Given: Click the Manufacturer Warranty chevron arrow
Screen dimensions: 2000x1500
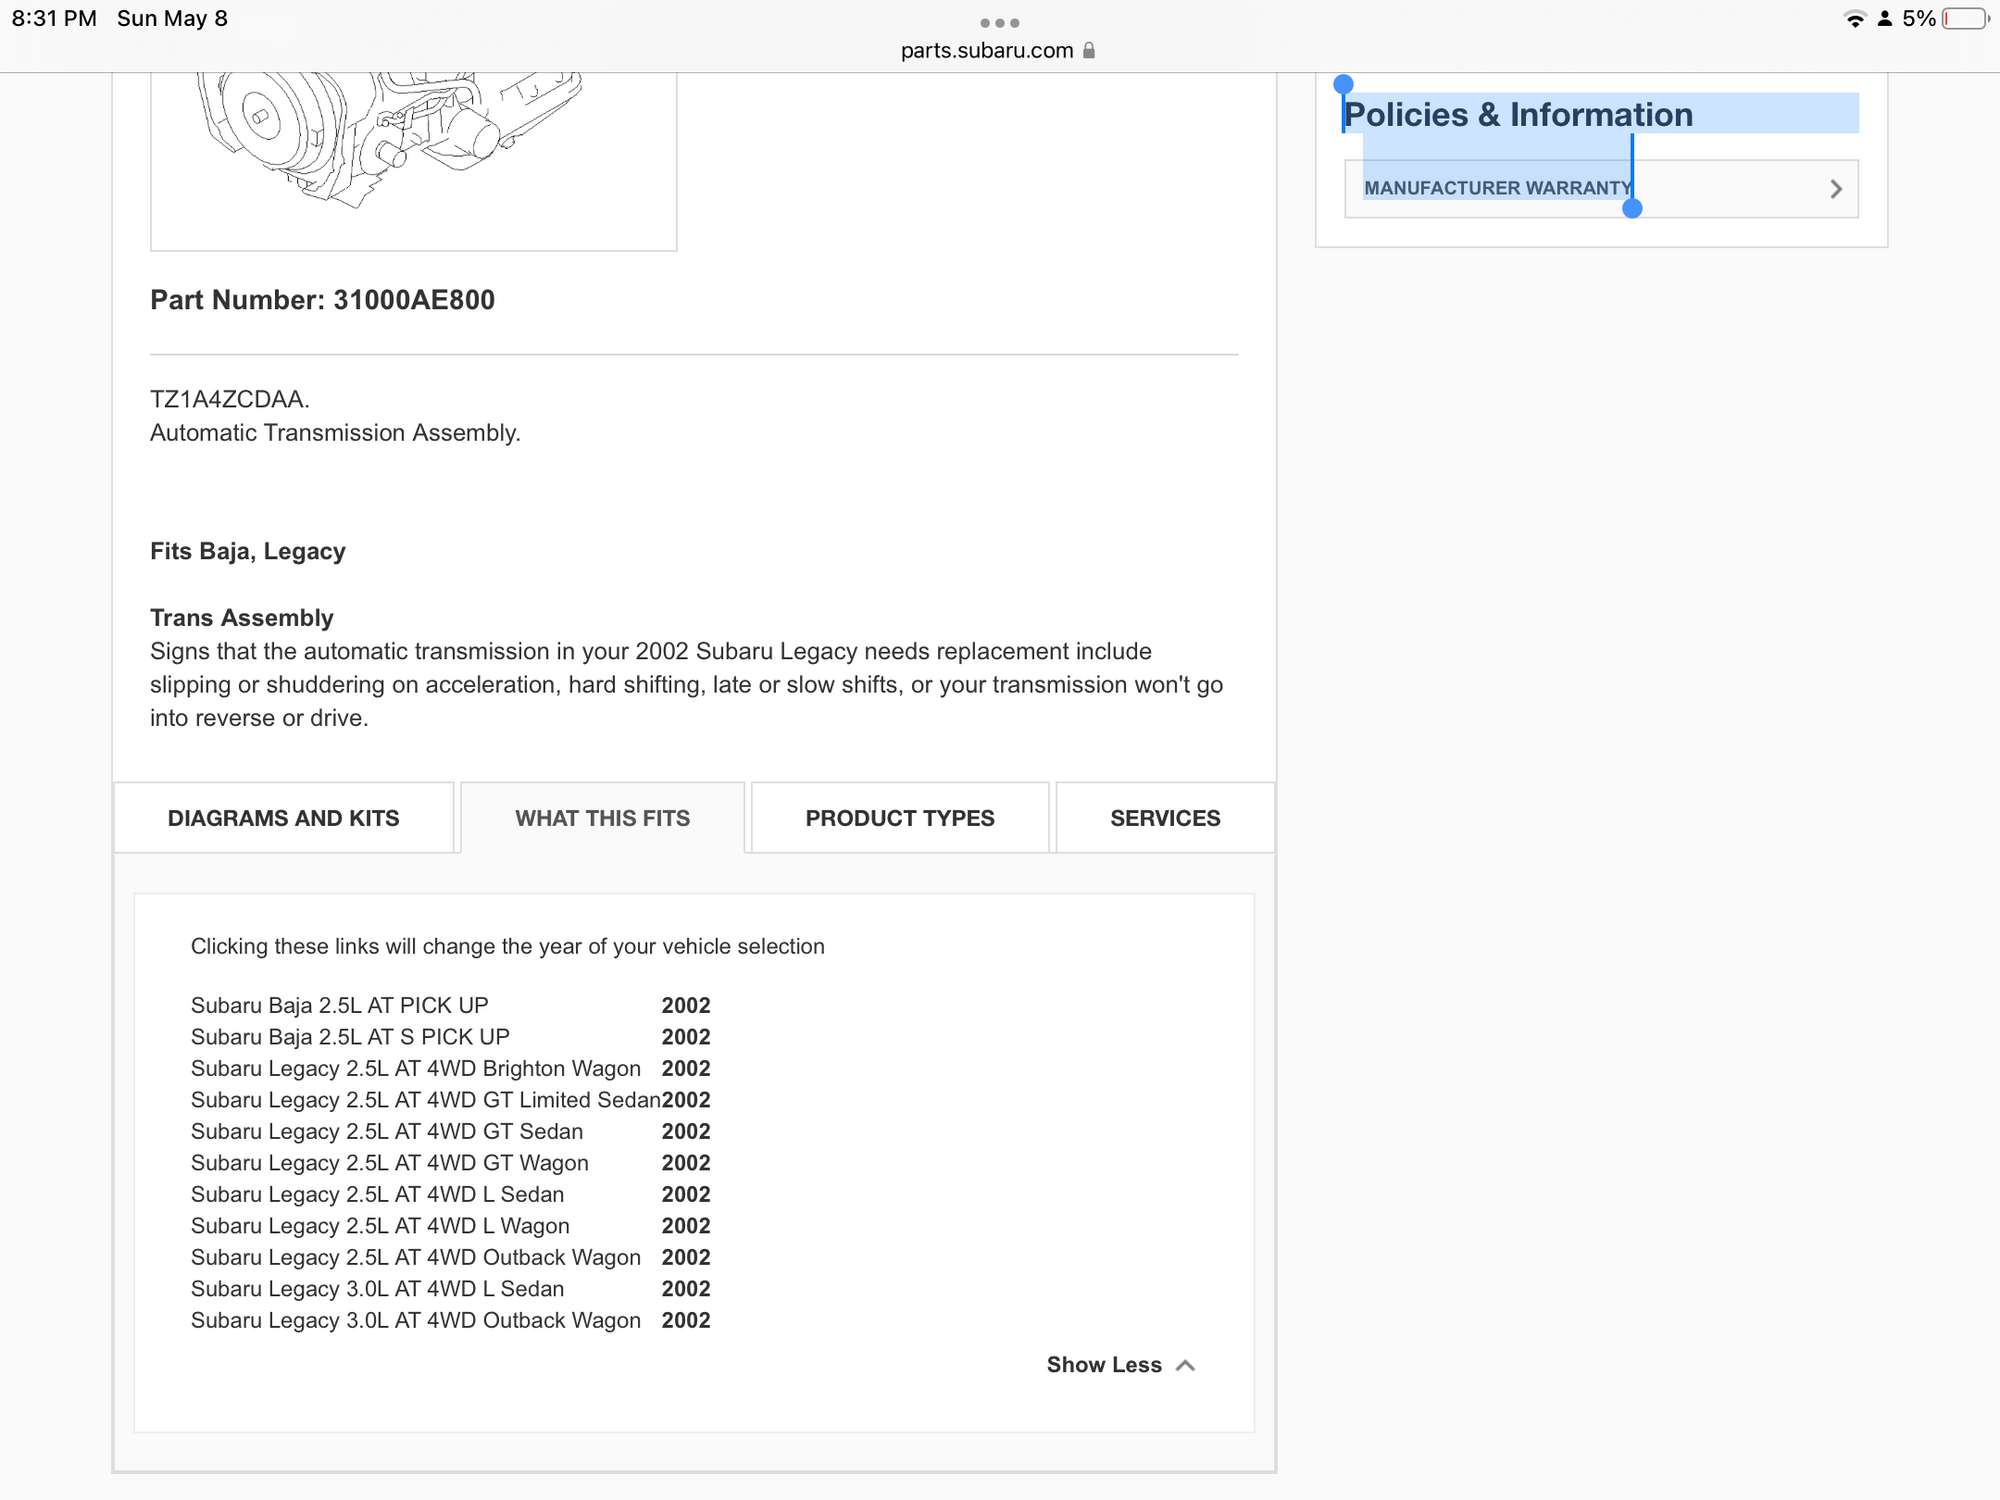Looking at the screenshot, I should [x=1835, y=189].
